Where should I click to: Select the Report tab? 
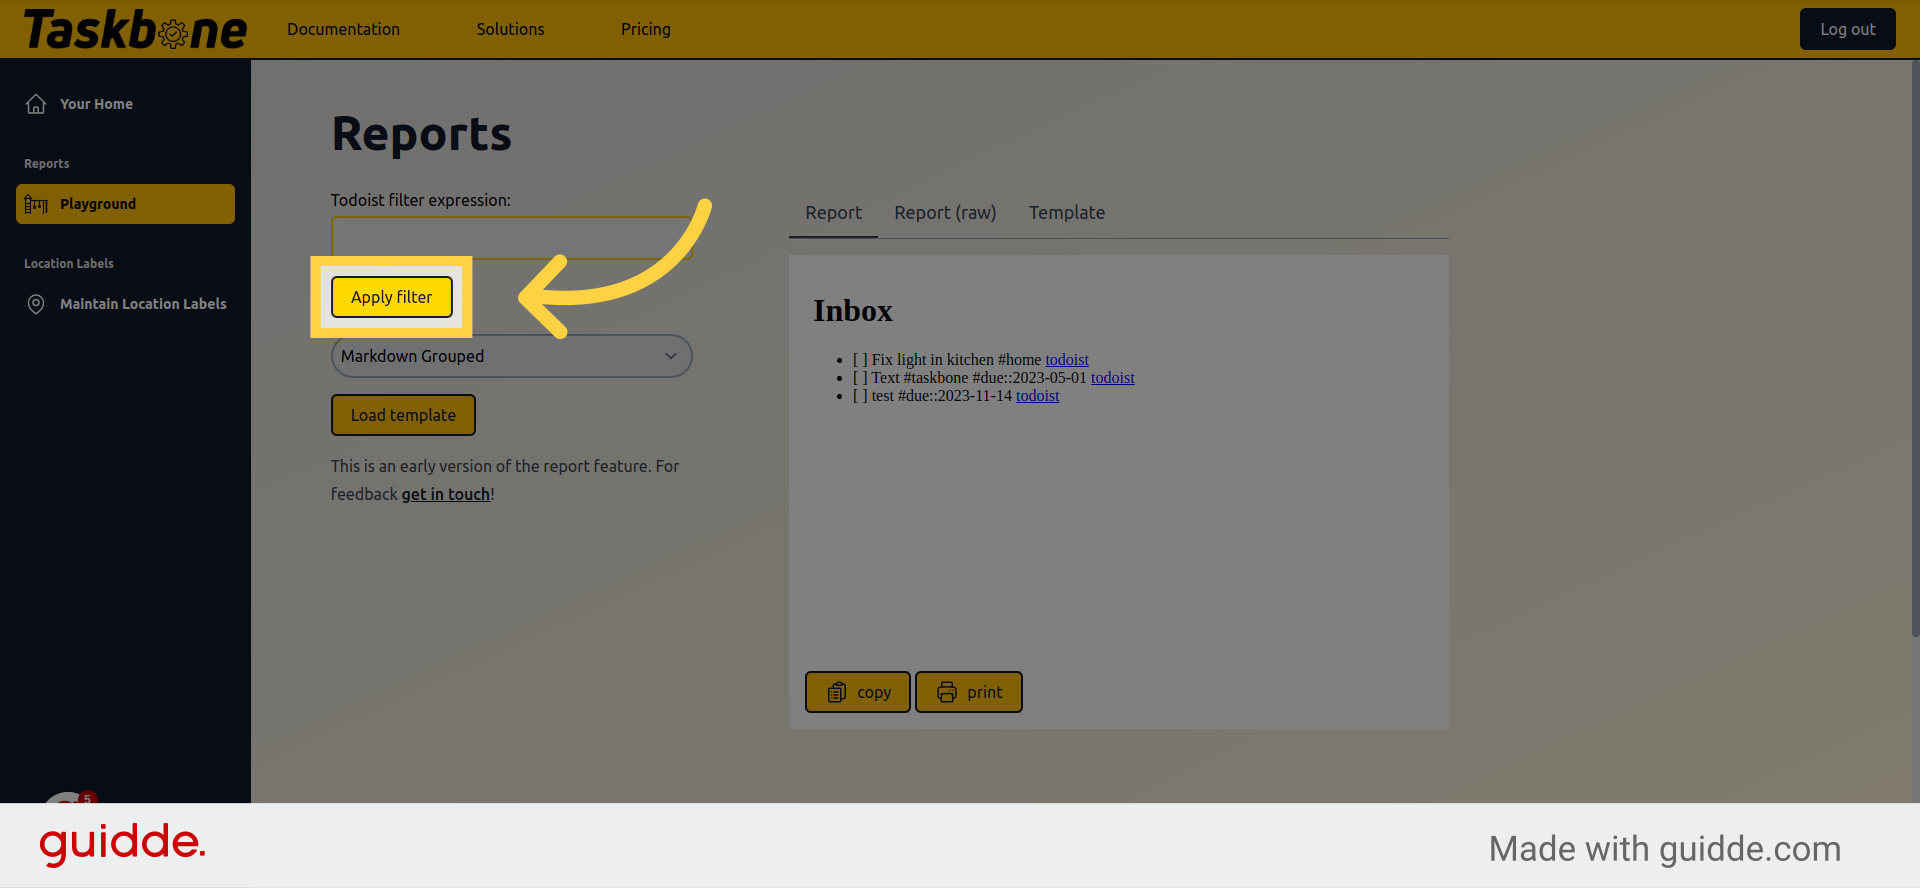tap(833, 213)
